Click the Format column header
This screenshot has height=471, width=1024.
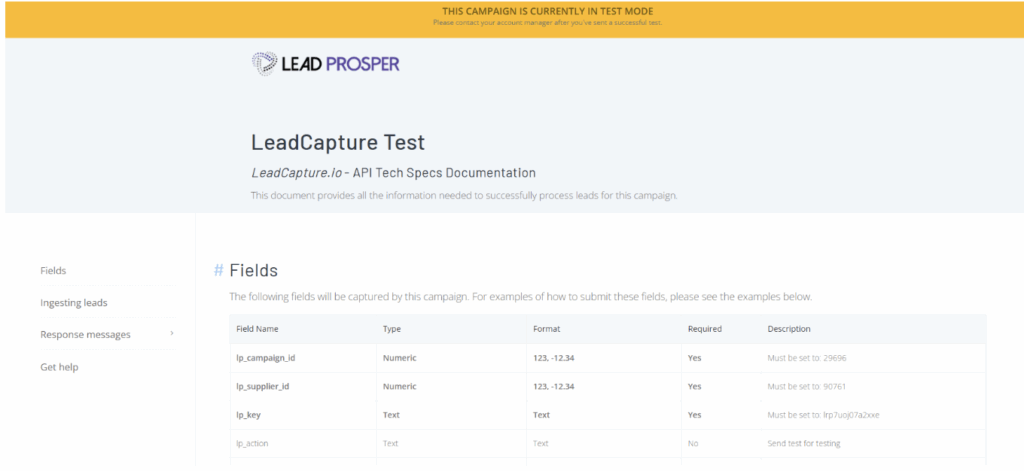pyautogui.click(x=546, y=328)
